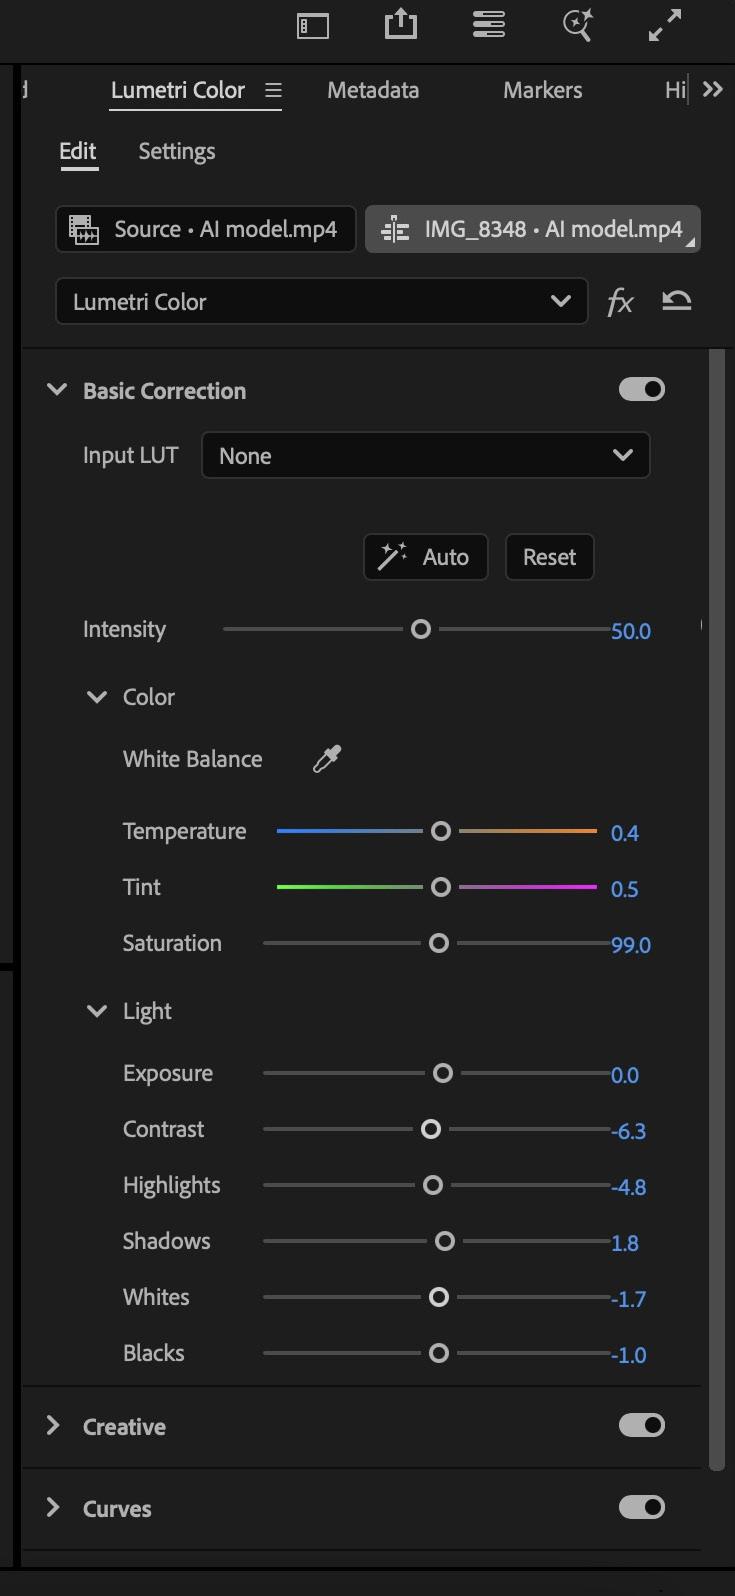Open the Lumetri Color effect dropdown
Screen dimensions: 735x1596
coord(321,302)
